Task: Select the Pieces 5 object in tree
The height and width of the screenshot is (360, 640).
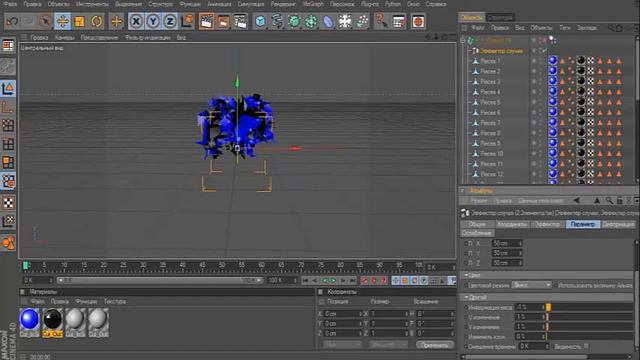Action: (490, 102)
